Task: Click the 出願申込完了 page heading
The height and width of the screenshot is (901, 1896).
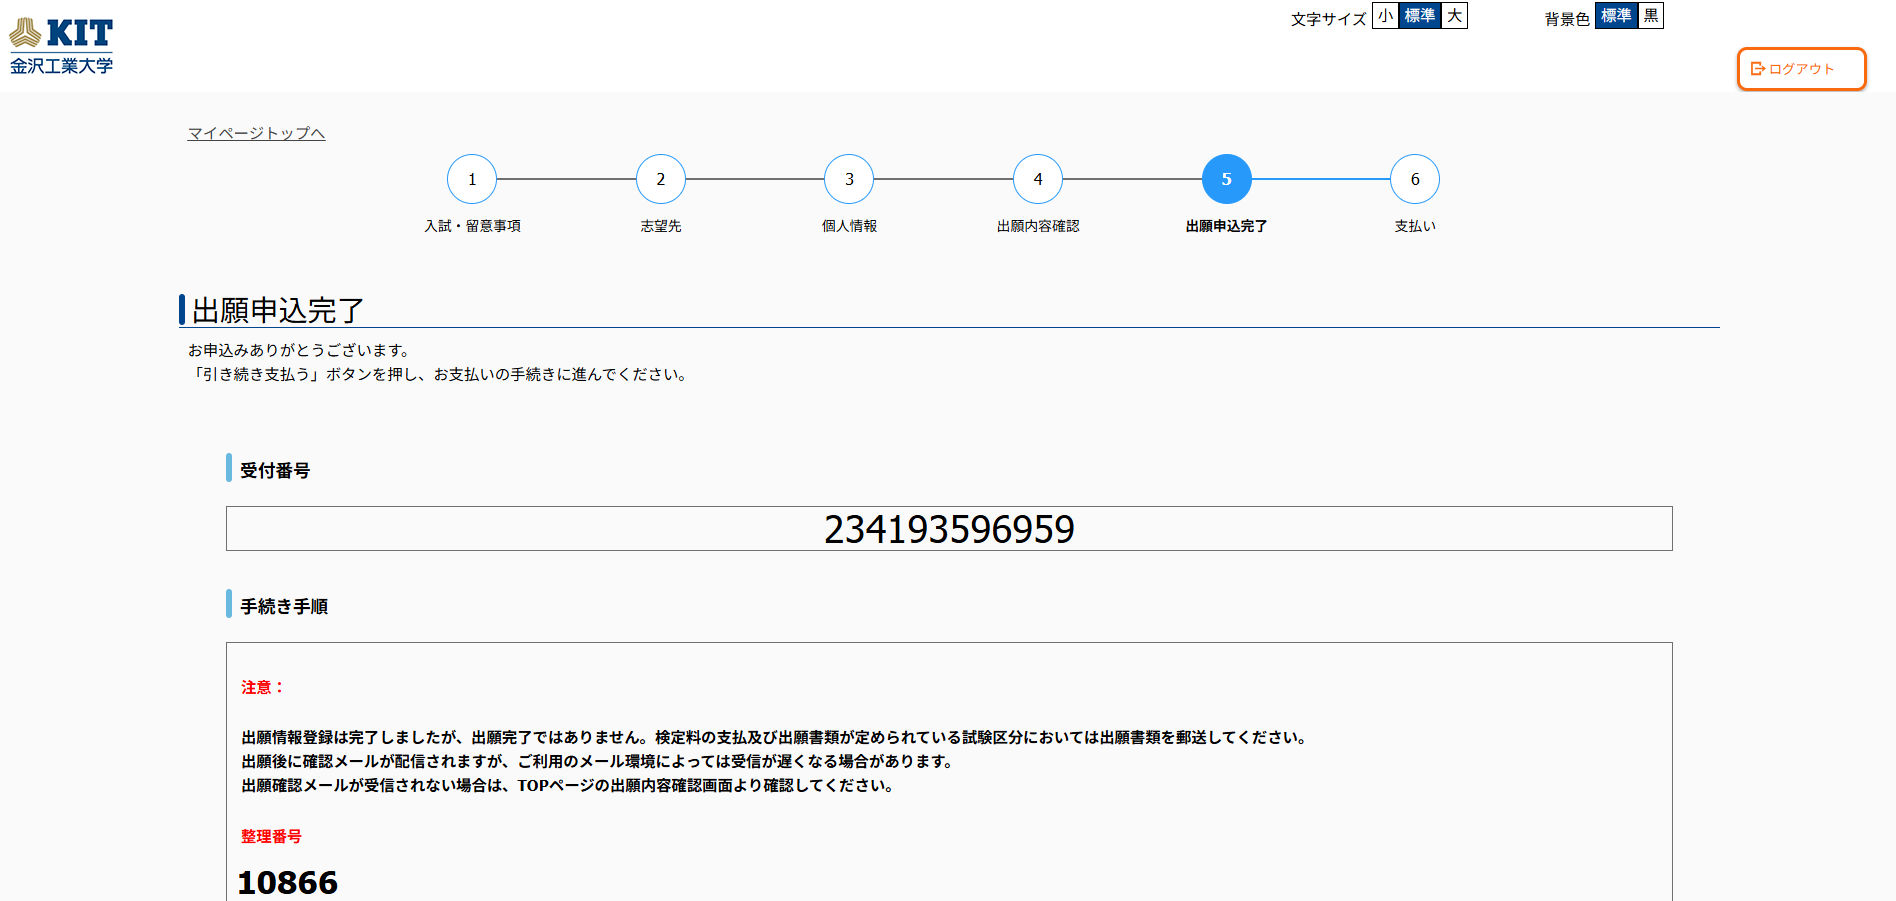Action: click(278, 310)
